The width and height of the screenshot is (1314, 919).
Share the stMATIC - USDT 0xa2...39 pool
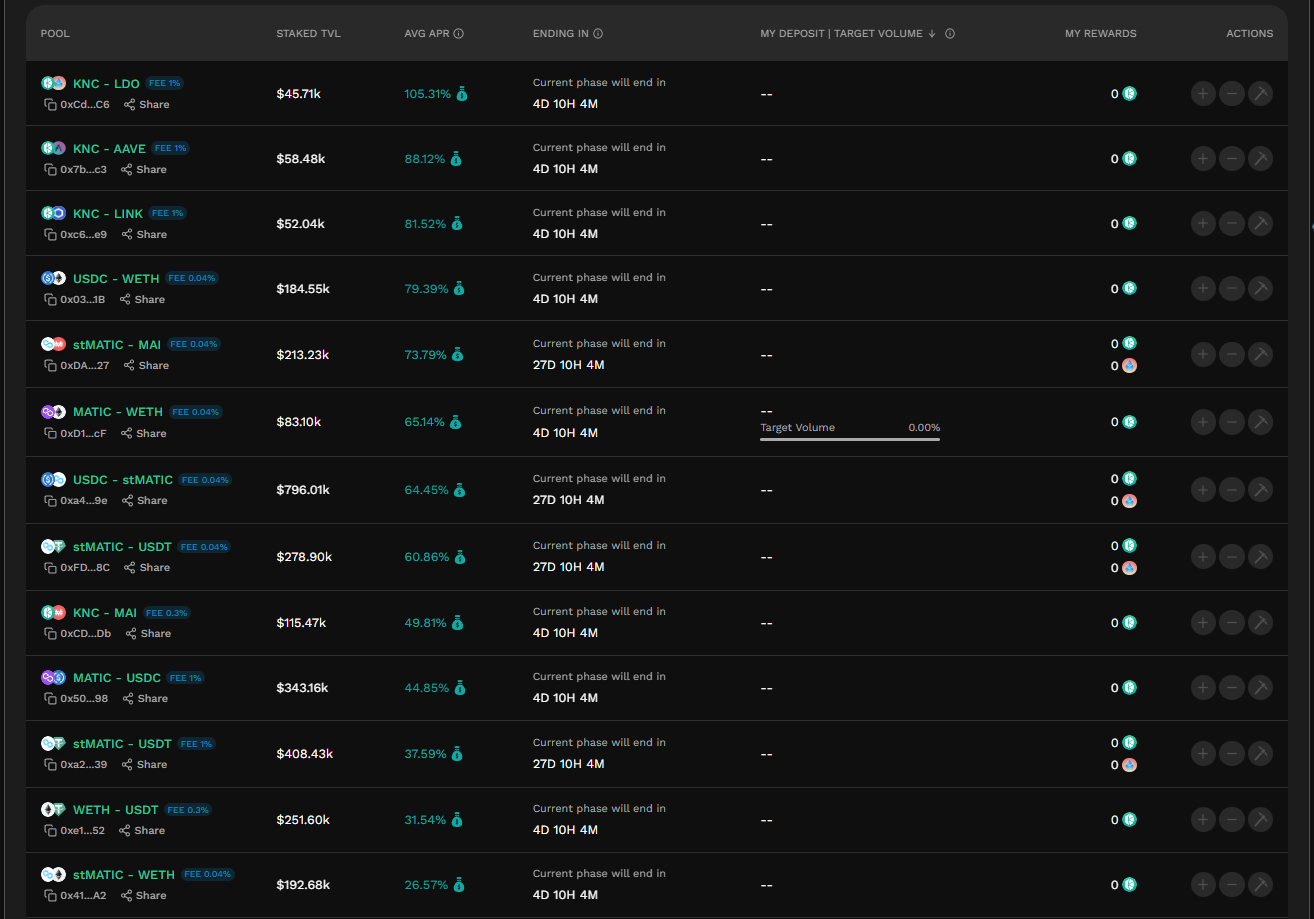(144, 765)
